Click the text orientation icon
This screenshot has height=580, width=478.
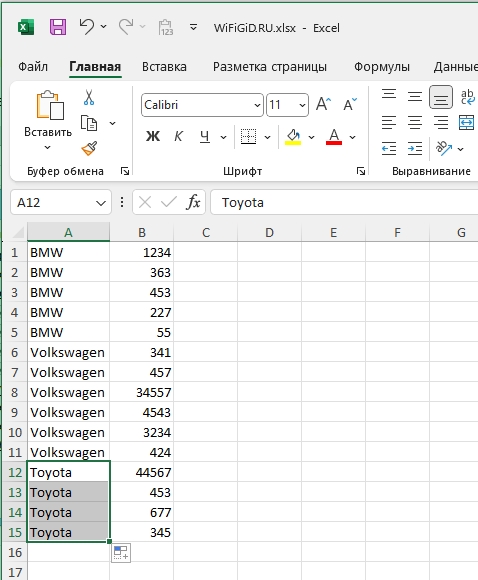[444, 148]
